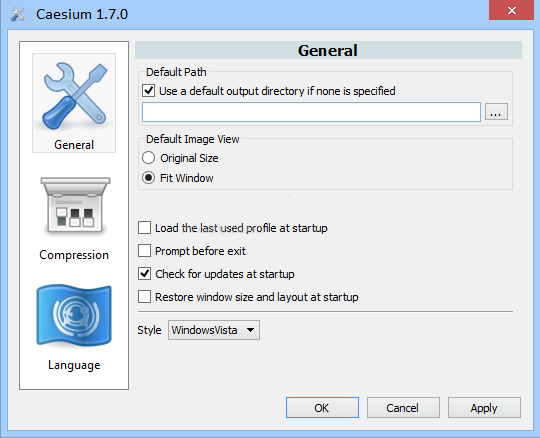Click the Language label in the sidebar
Image resolution: width=540 pixels, height=438 pixels.
pyautogui.click(x=74, y=365)
